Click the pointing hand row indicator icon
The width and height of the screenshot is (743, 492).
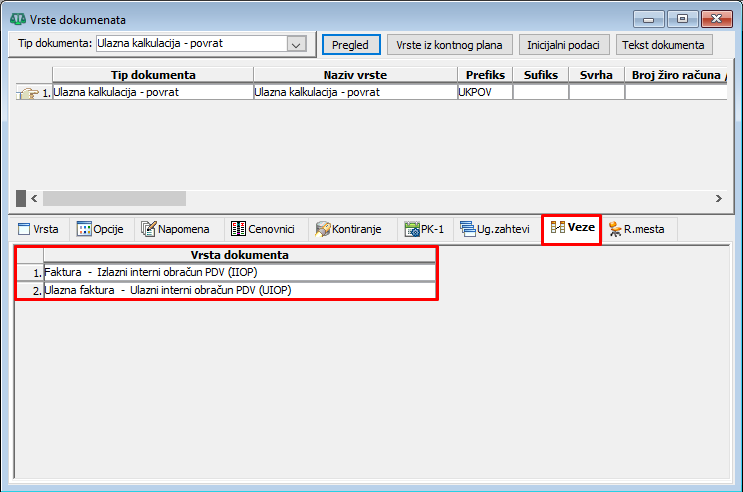tap(27, 92)
